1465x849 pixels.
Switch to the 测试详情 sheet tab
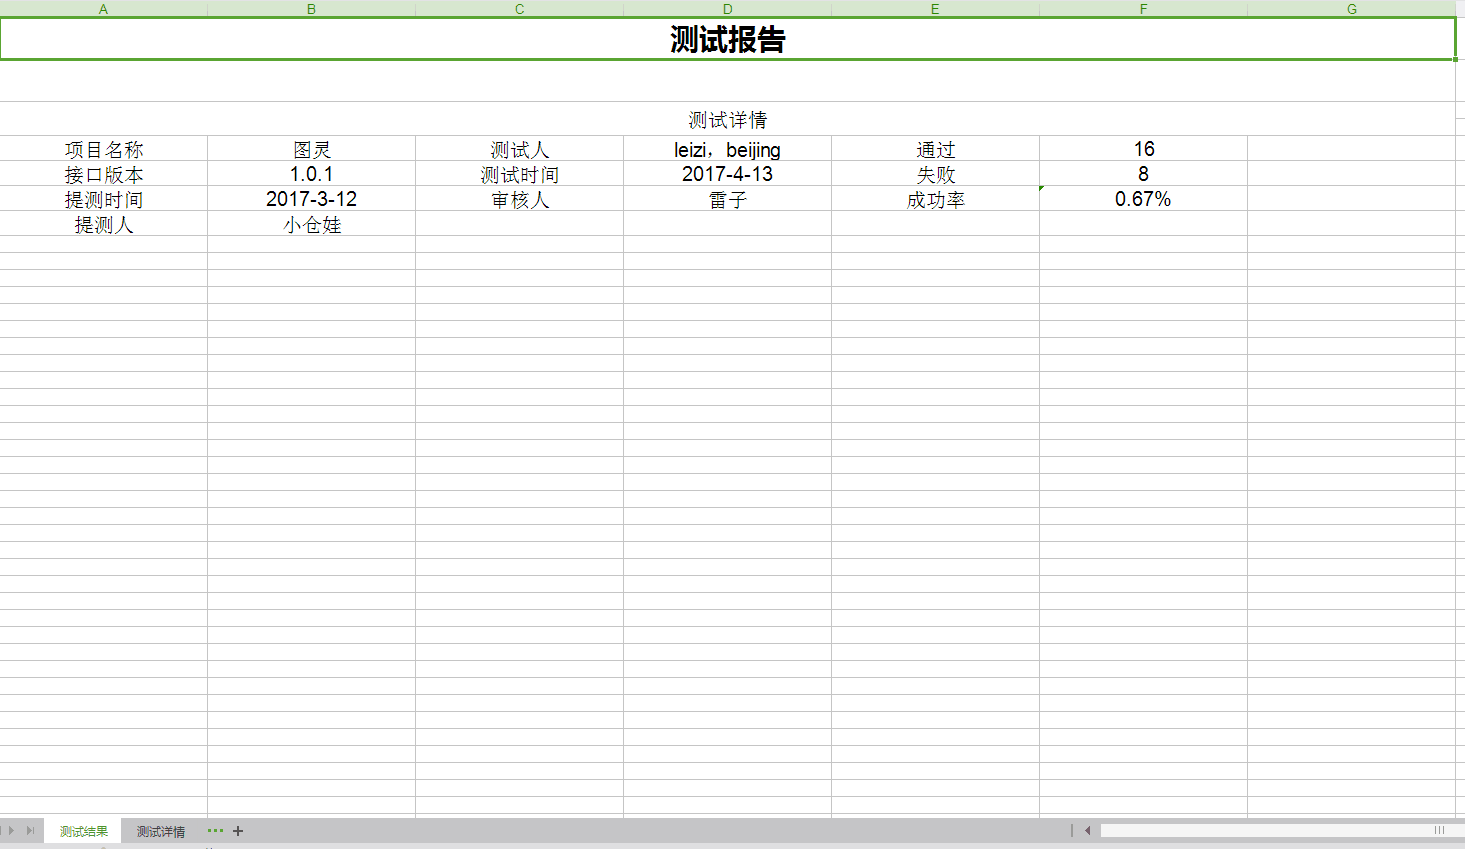[161, 832]
